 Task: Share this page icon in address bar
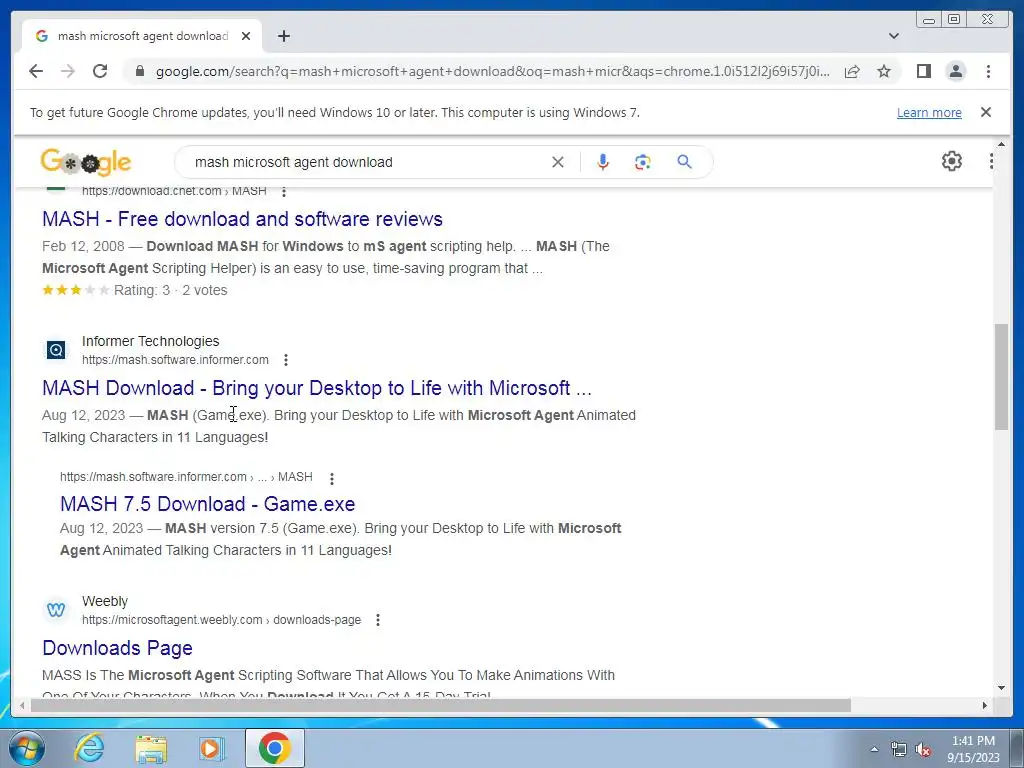852,71
